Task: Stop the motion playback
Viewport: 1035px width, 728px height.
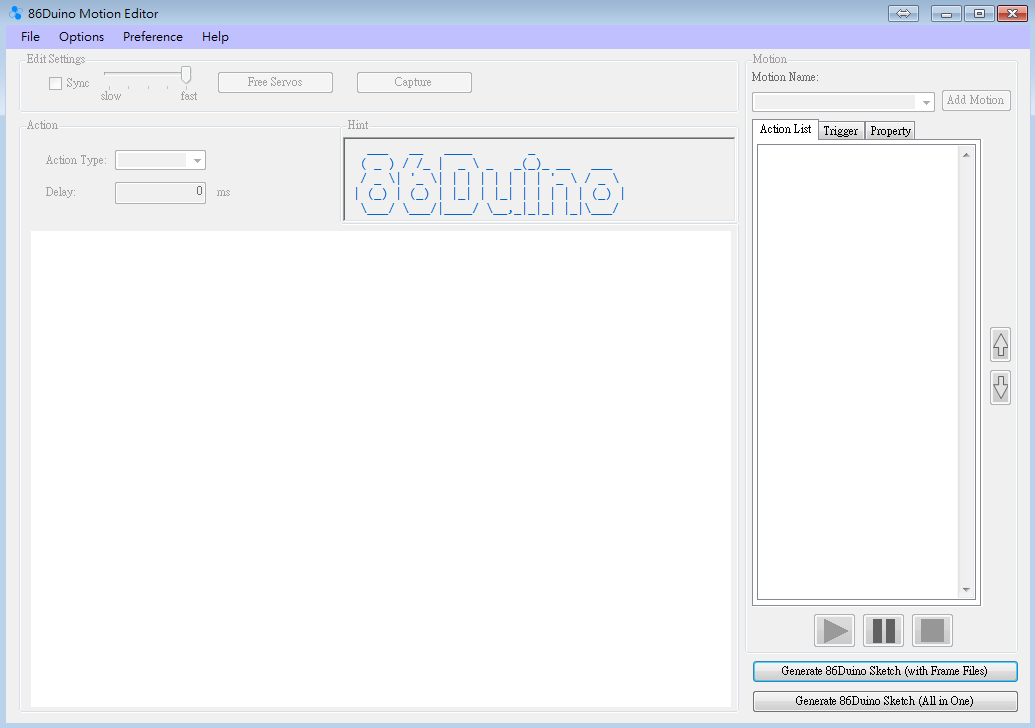Action: [932, 630]
